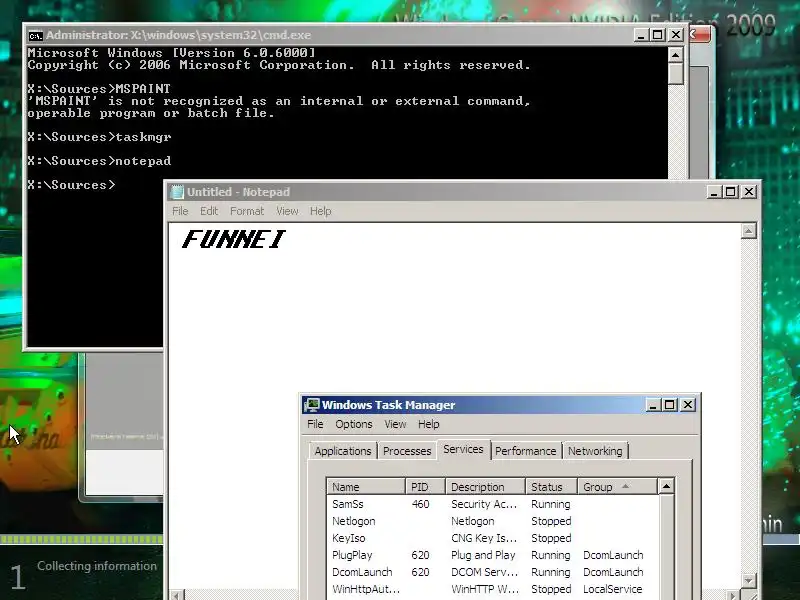Open Notepad Format menu
Screen dimensions: 800x600
247,211
